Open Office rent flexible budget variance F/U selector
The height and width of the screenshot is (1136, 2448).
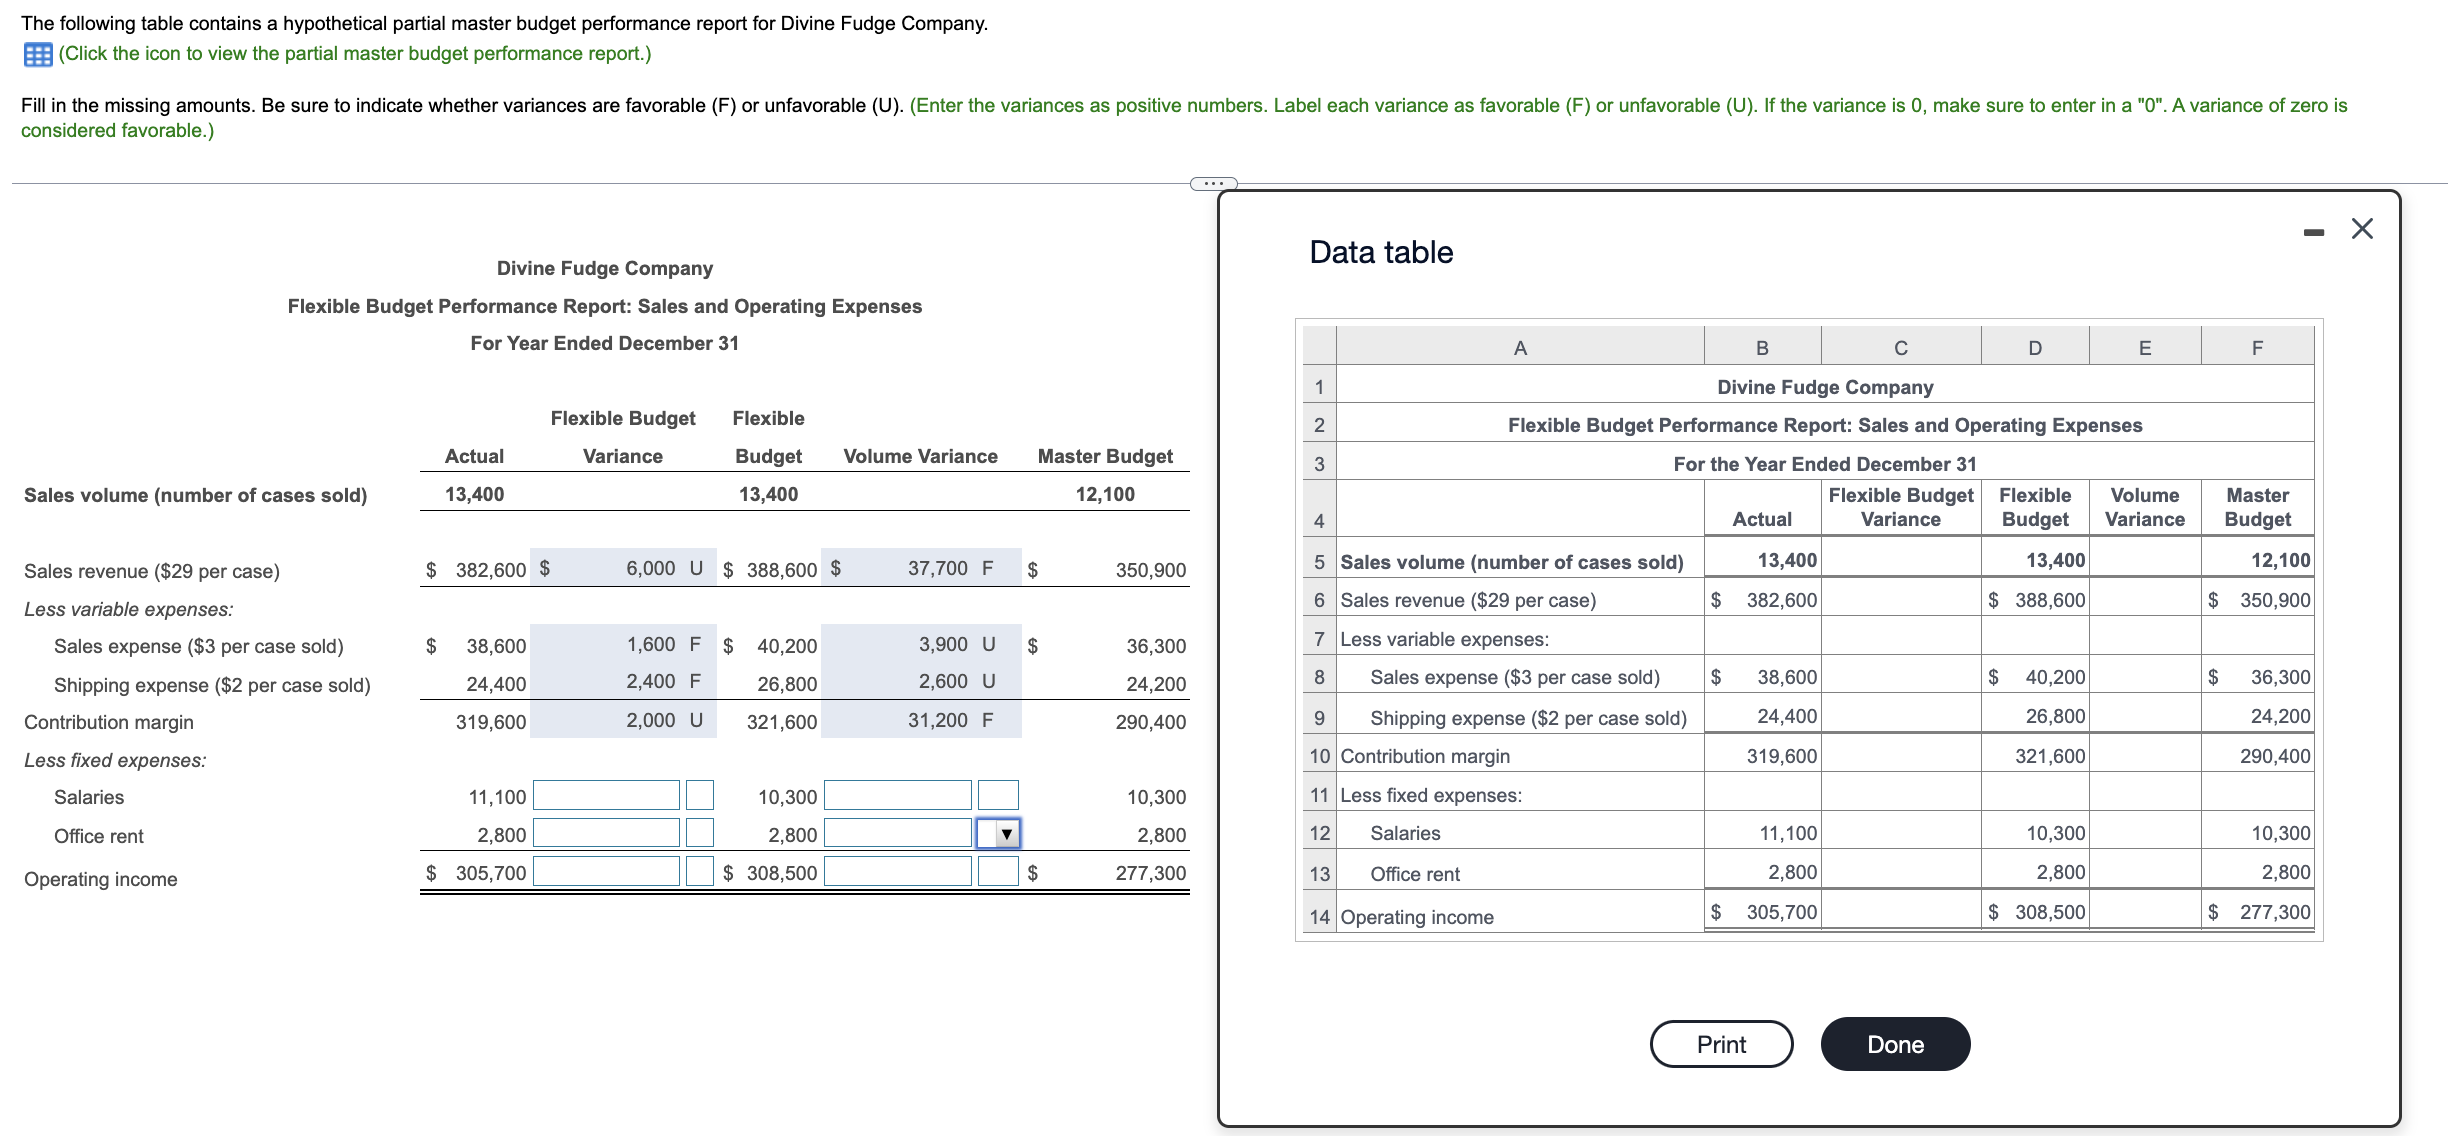700,833
